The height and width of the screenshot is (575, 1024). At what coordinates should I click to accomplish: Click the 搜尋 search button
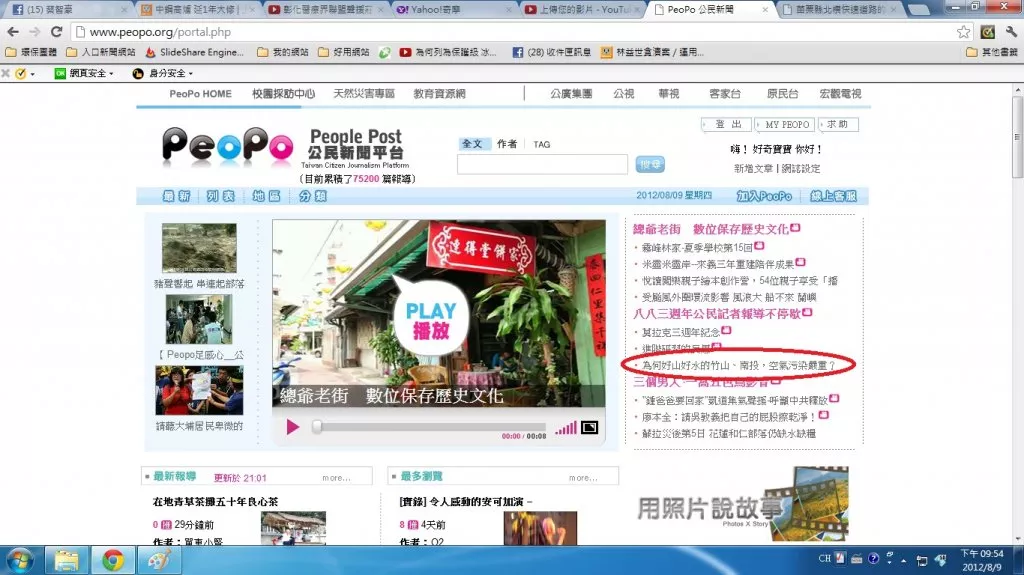[x=650, y=164]
